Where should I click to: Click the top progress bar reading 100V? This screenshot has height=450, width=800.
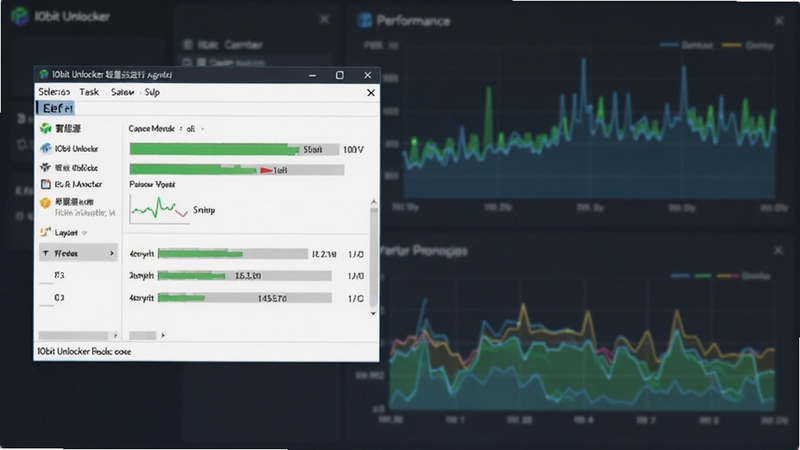234,149
